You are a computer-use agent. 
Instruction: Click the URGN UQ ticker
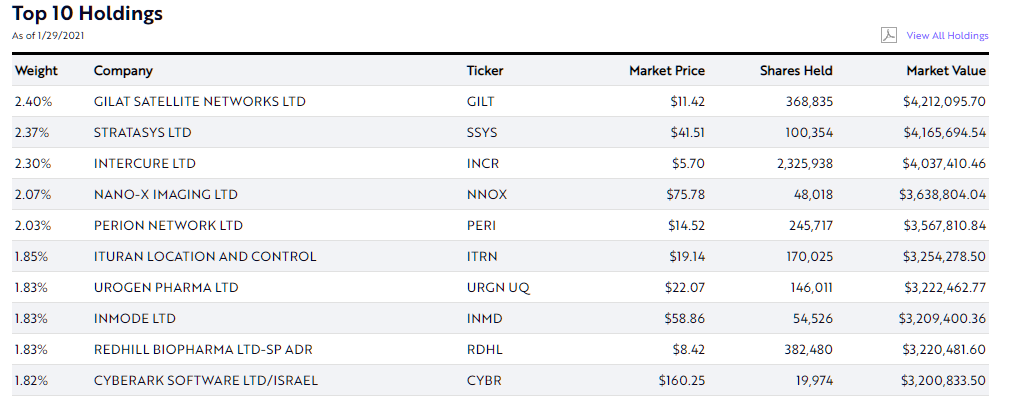coord(498,288)
